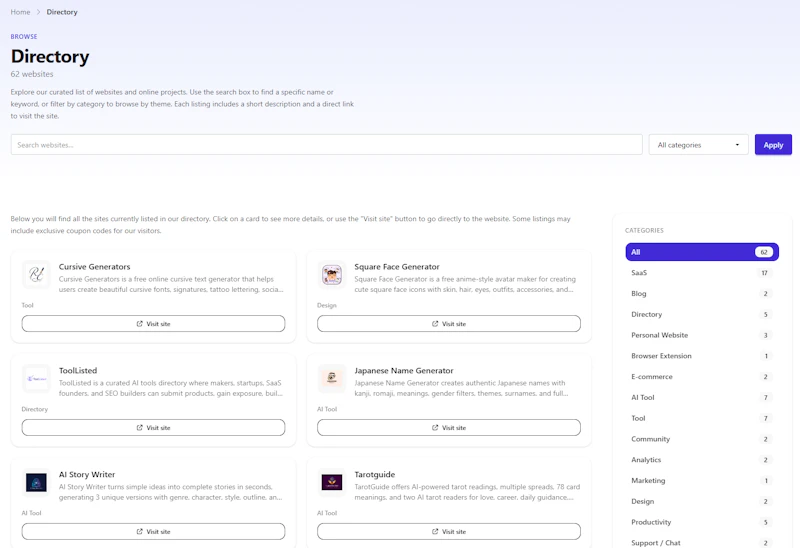
Task: Click the ToolListed logo icon
Action: coord(36,379)
